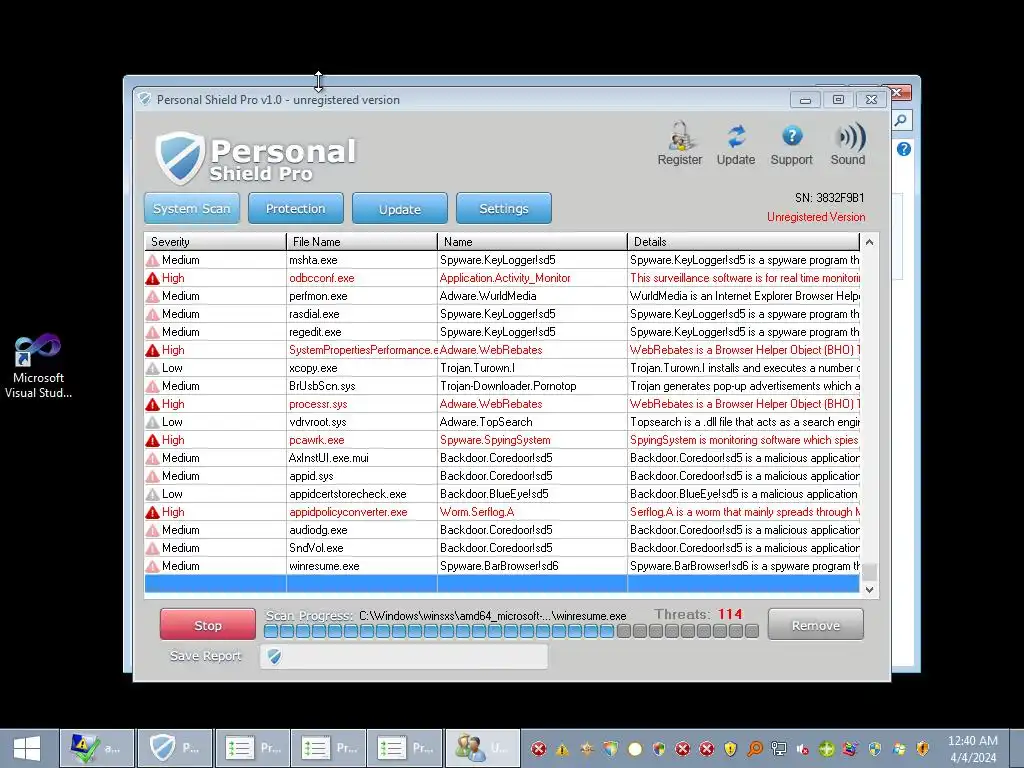The width and height of the screenshot is (1024, 768).
Task: Open the Register icon
Action: click(679, 143)
